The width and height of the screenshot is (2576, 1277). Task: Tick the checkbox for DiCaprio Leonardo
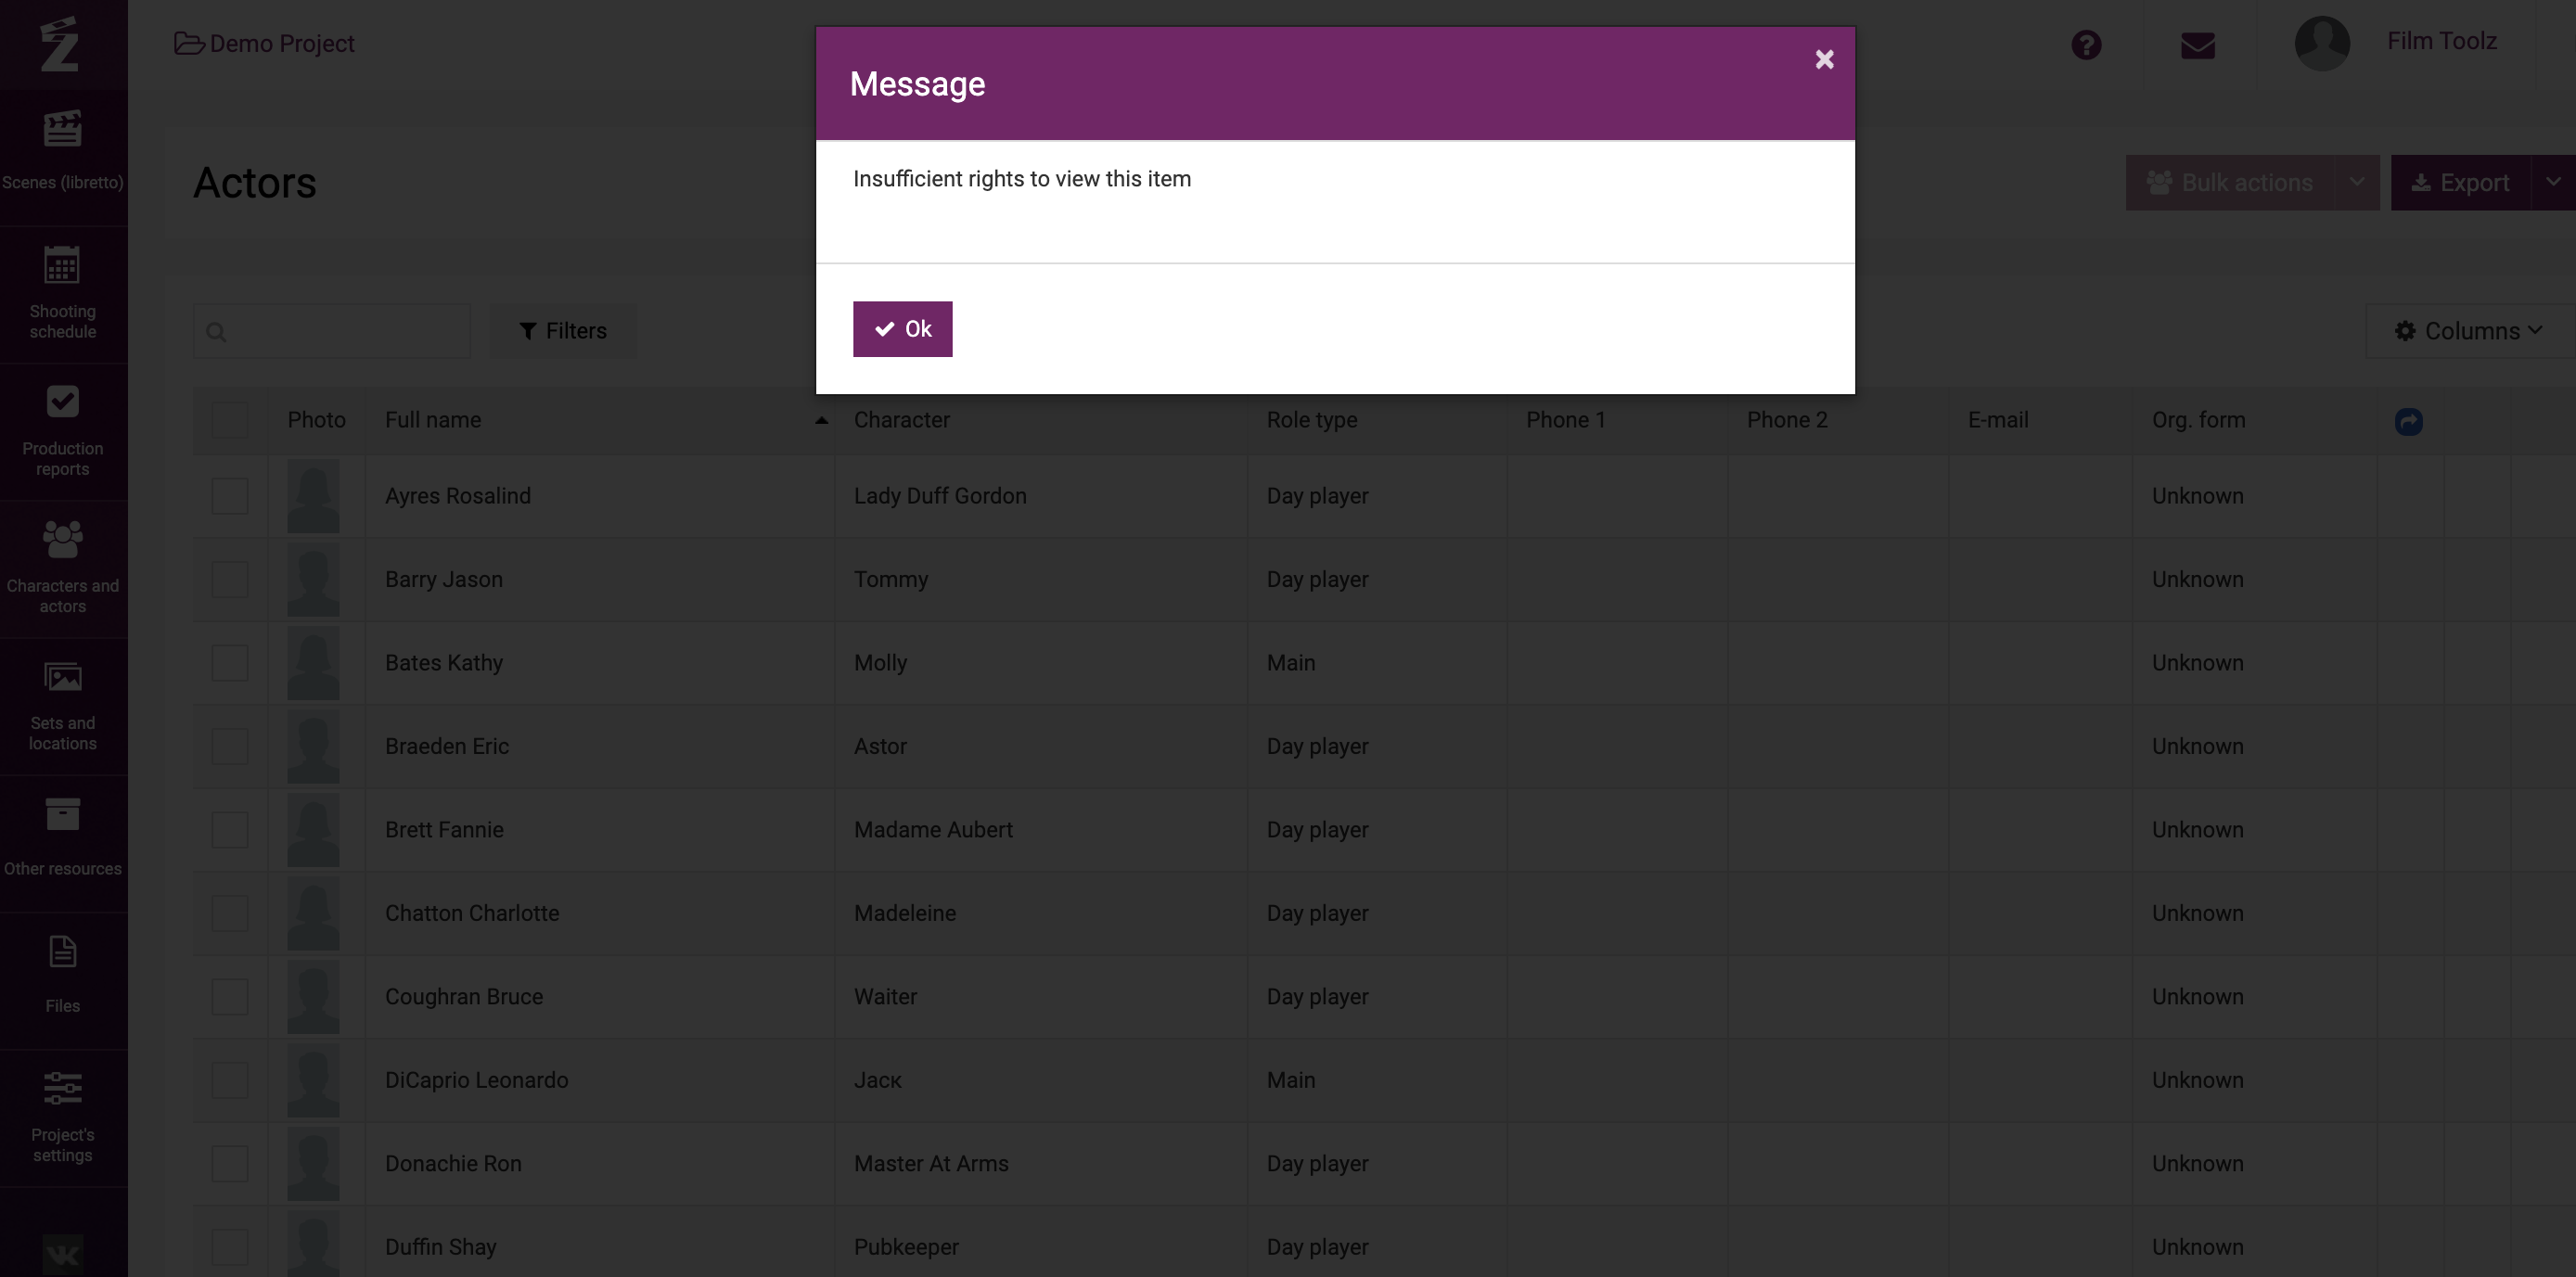point(230,1080)
